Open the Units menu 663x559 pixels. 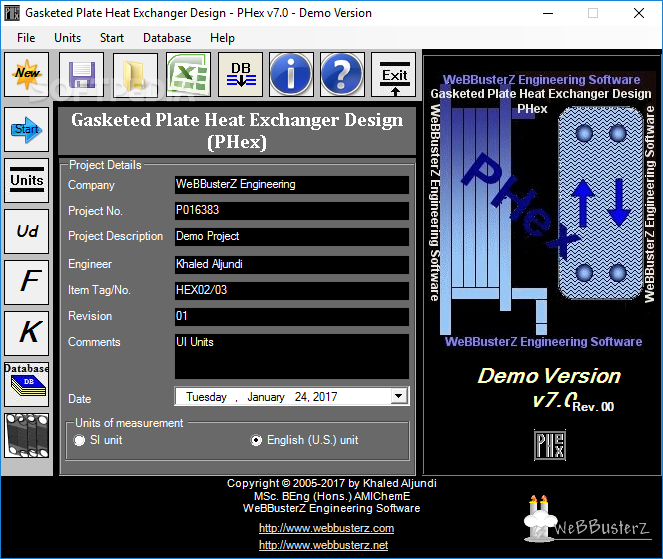(68, 38)
